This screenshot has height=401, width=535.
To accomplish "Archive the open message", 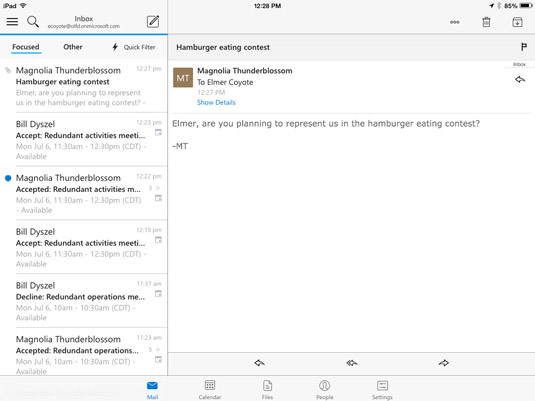I will click(x=517, y=22).
